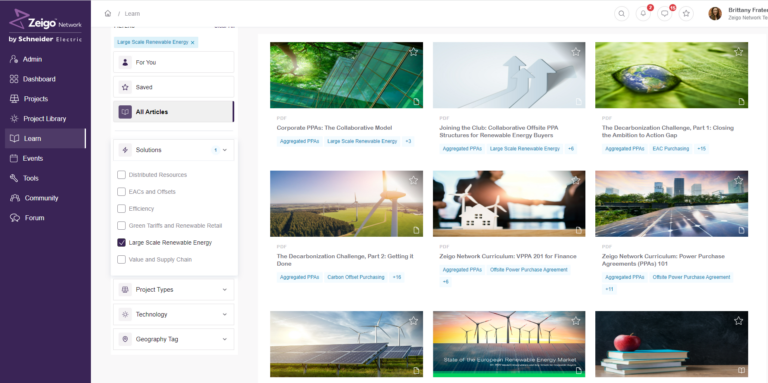Screen dimensions: 768x383
Task: Open the notifications bell icon
Action: point(643,14)
